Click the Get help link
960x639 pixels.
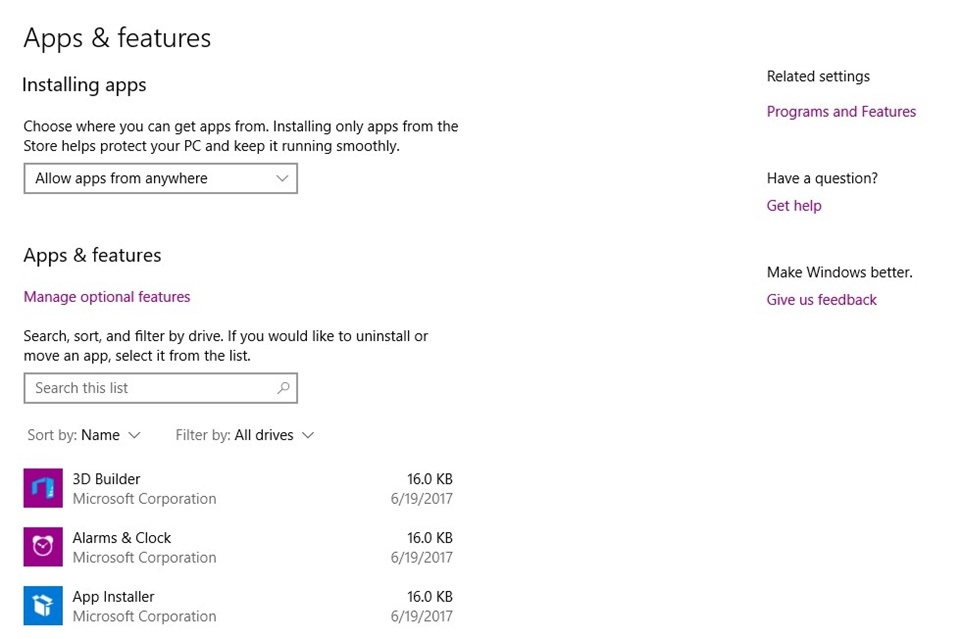pos(794,206)
